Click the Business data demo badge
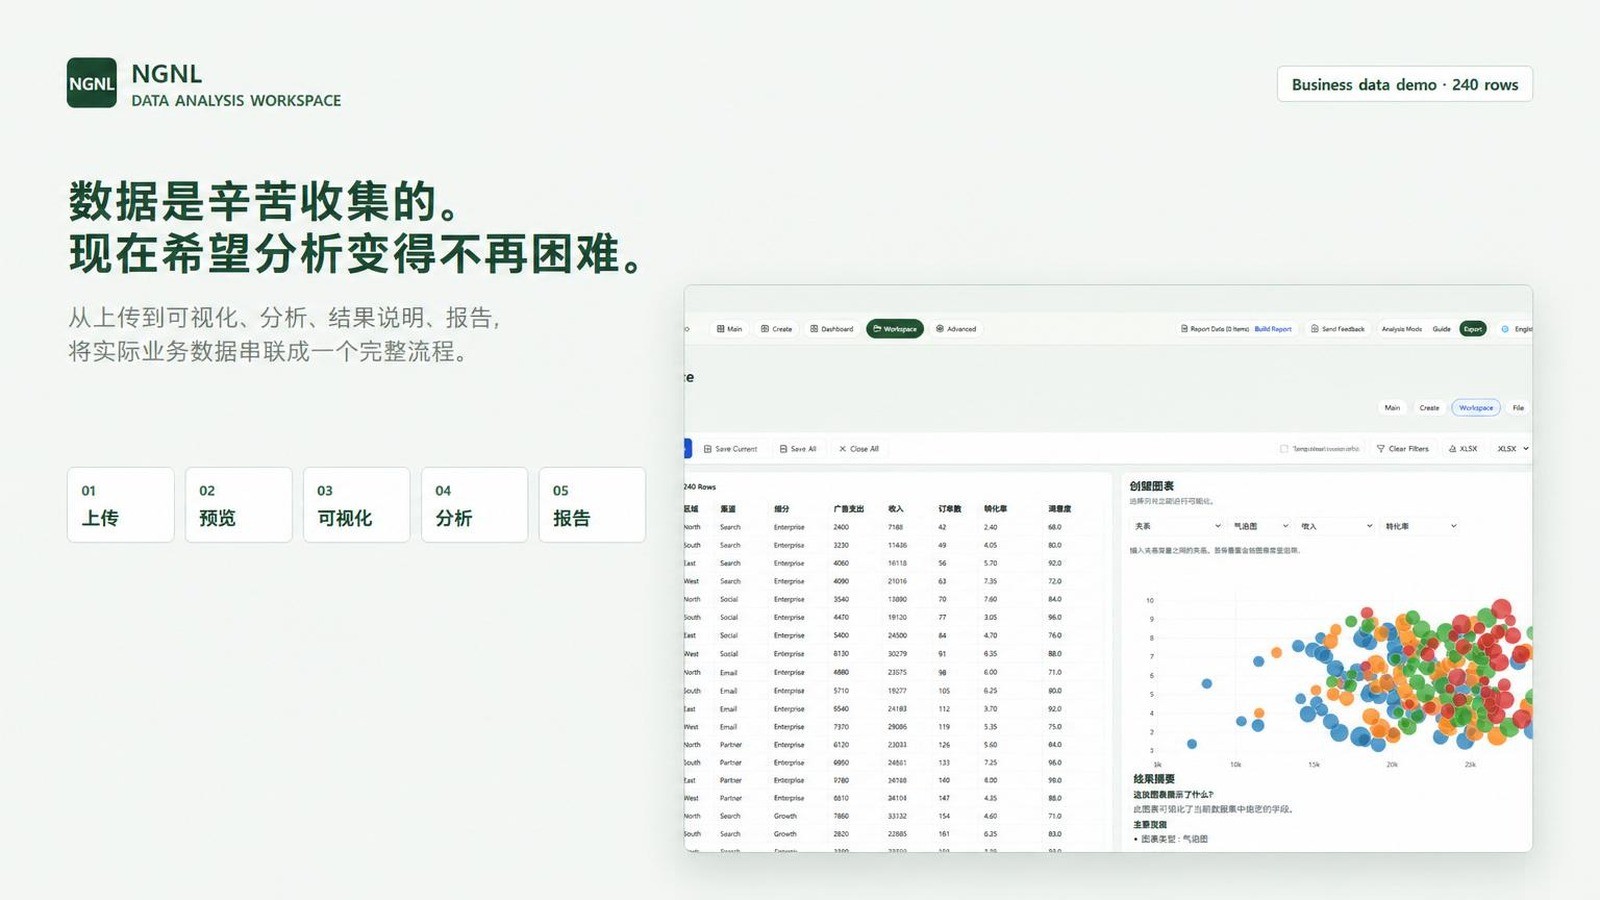Image resolution: width=1600 pixels, height=900 pixels. 1405,84
